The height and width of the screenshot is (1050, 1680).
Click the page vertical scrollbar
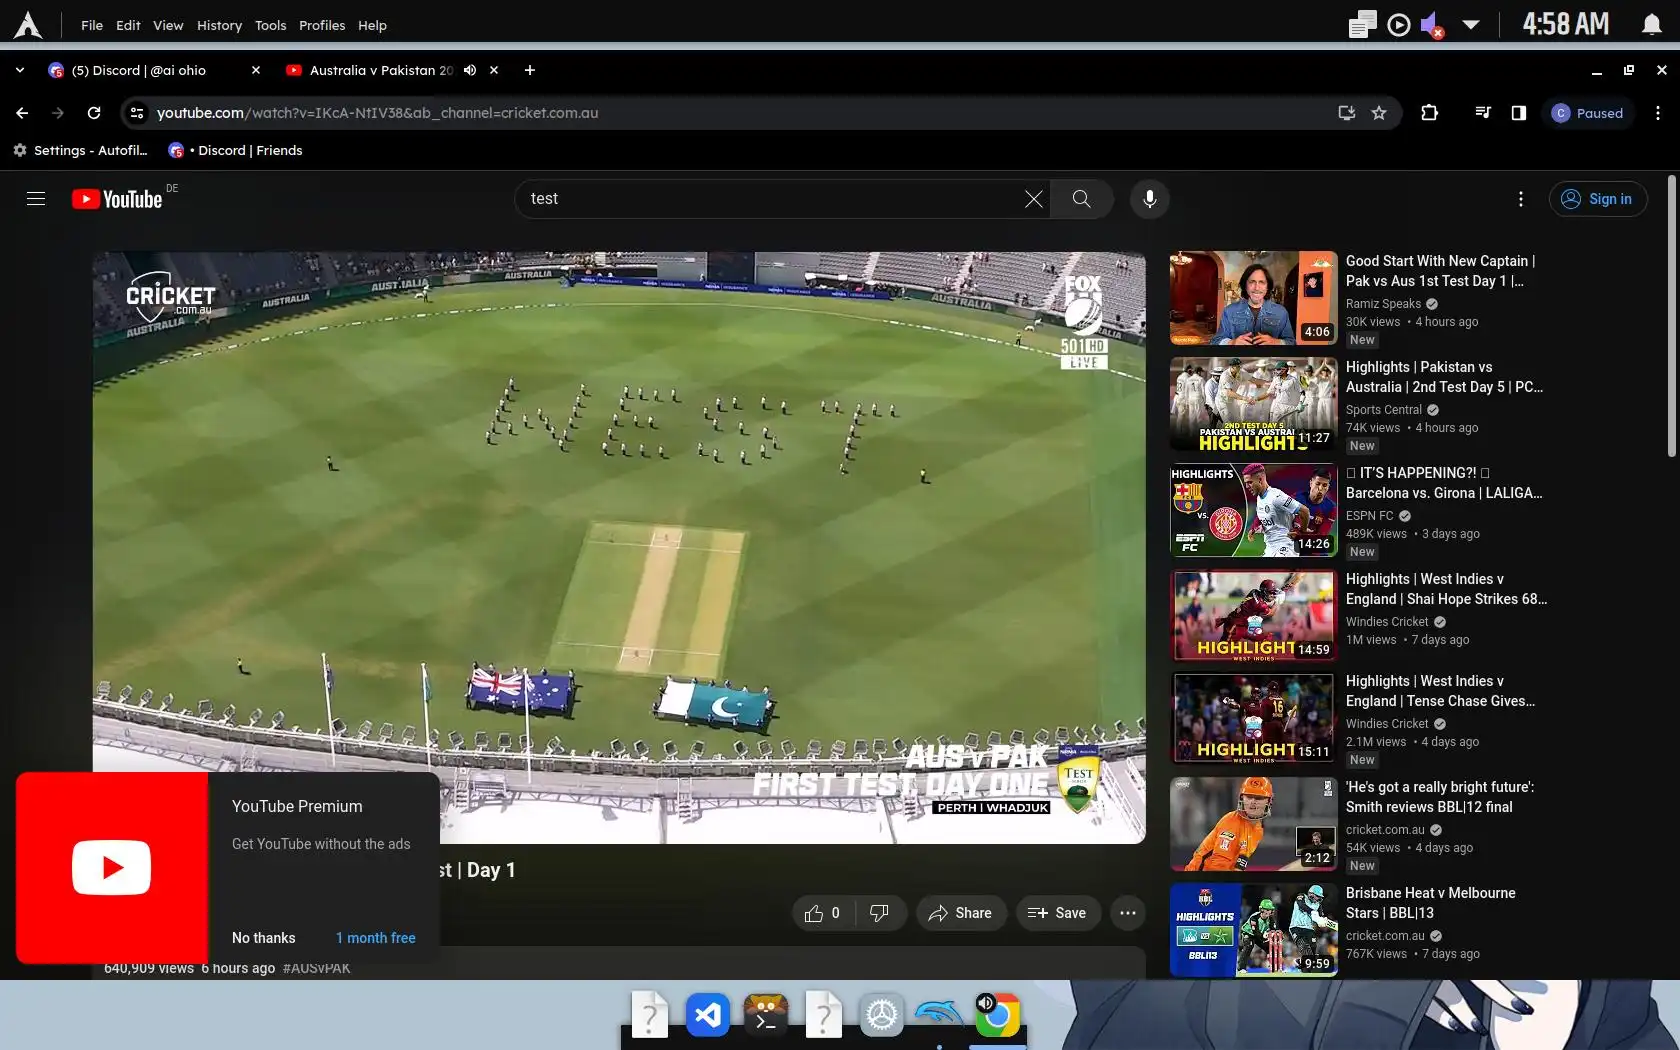[x=1672, y=316]
